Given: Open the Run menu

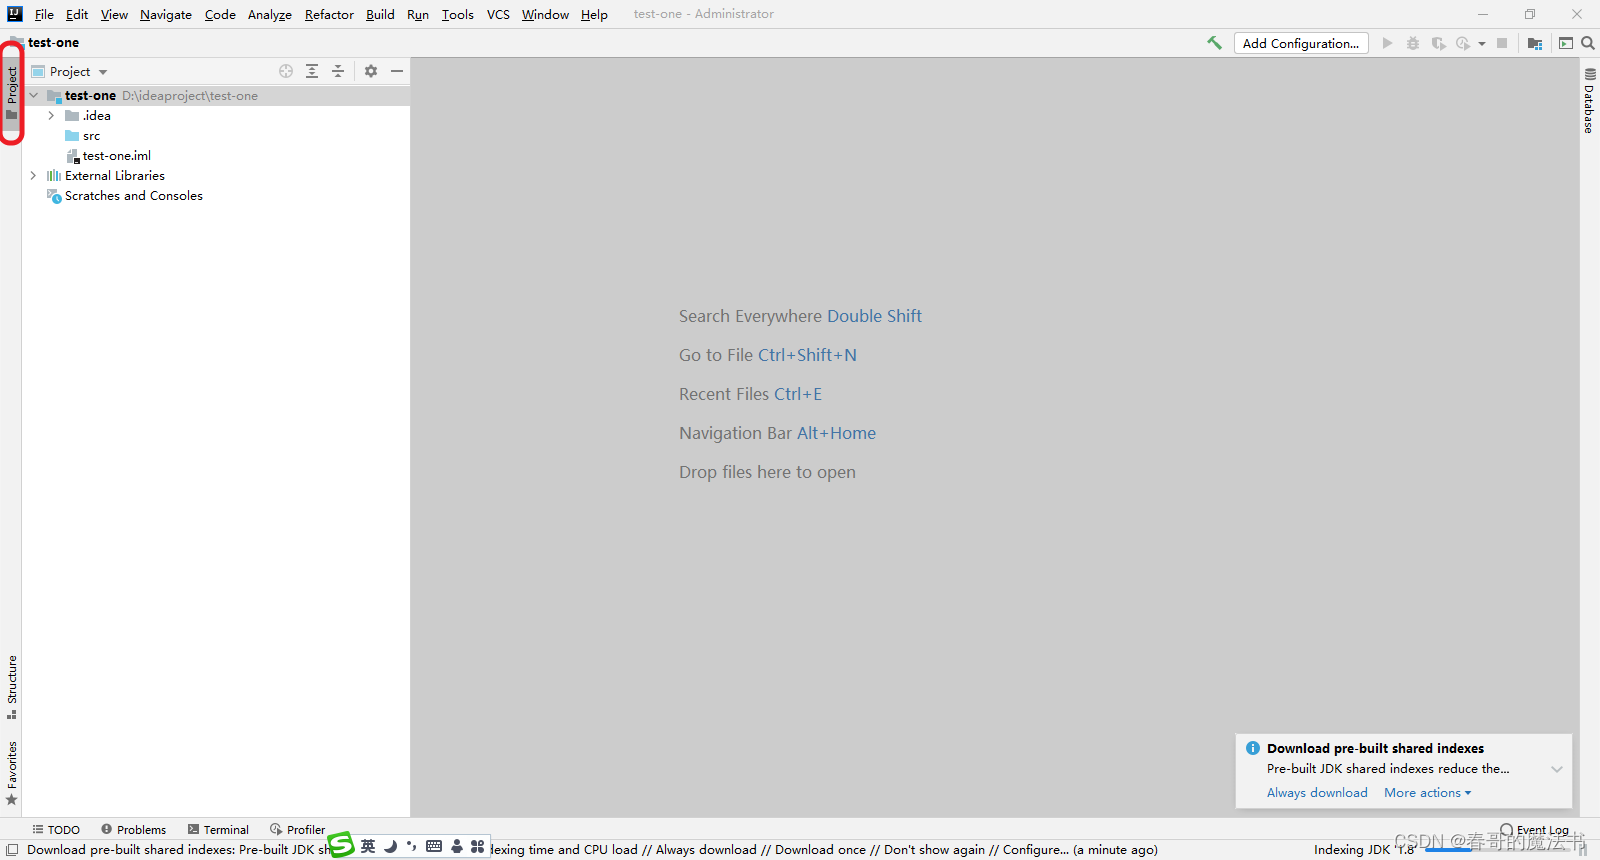Looking at the screenshot, I should [418, 14].
